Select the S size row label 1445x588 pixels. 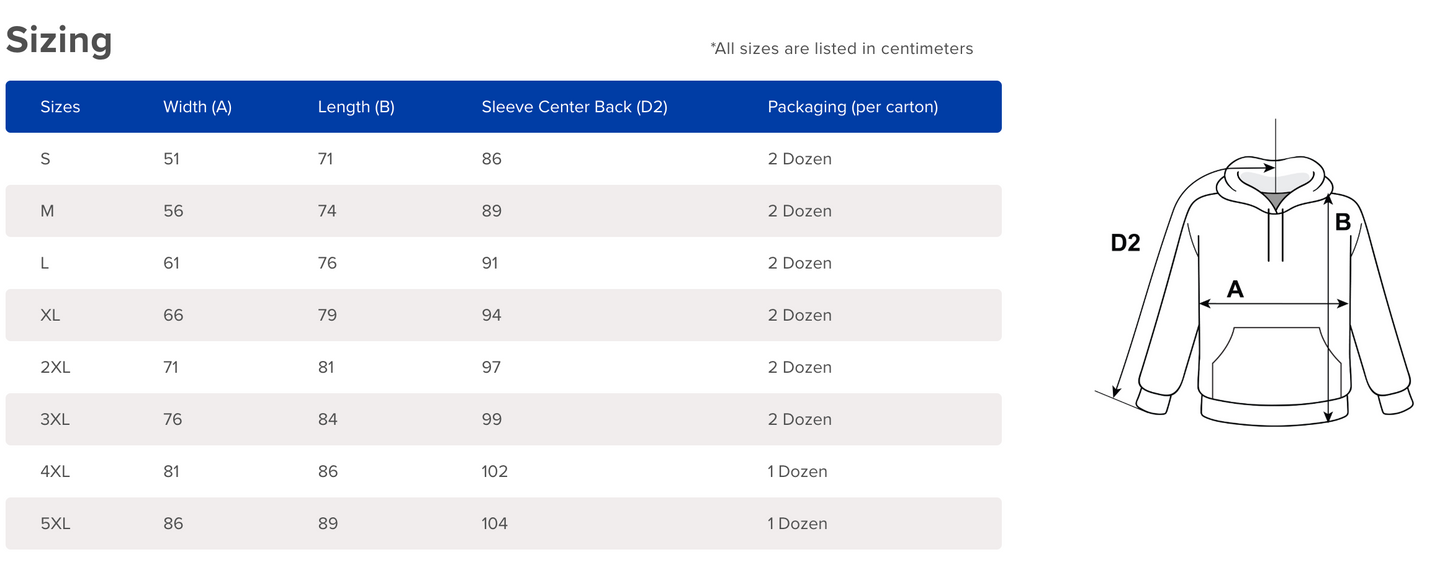tap(45, 159)
